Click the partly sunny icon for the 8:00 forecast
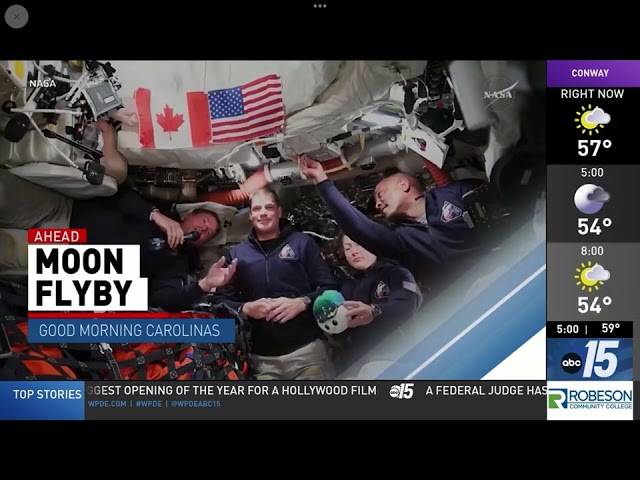The width and height of the screenshot is (640, 480). point(592,275)
